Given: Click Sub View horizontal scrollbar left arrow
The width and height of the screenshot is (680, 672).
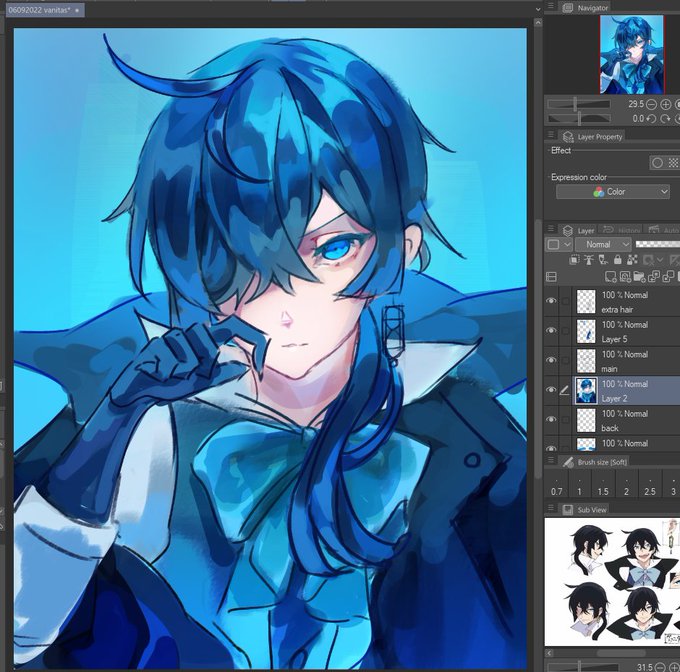Looking at the screenshot, I should pos(549,653).
